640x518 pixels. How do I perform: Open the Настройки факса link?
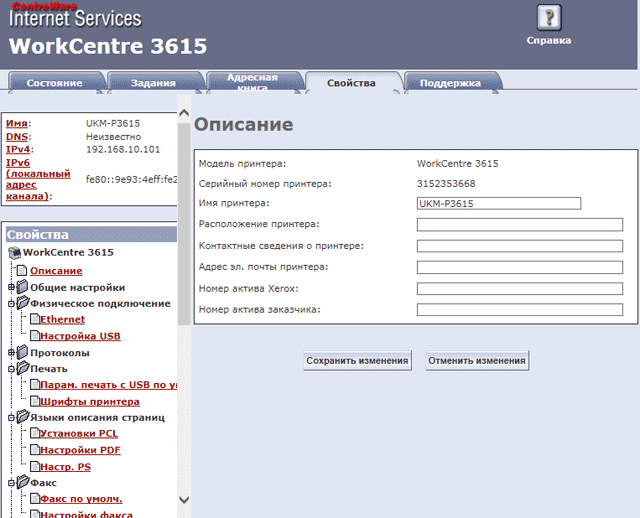click(x=87, y=514)
